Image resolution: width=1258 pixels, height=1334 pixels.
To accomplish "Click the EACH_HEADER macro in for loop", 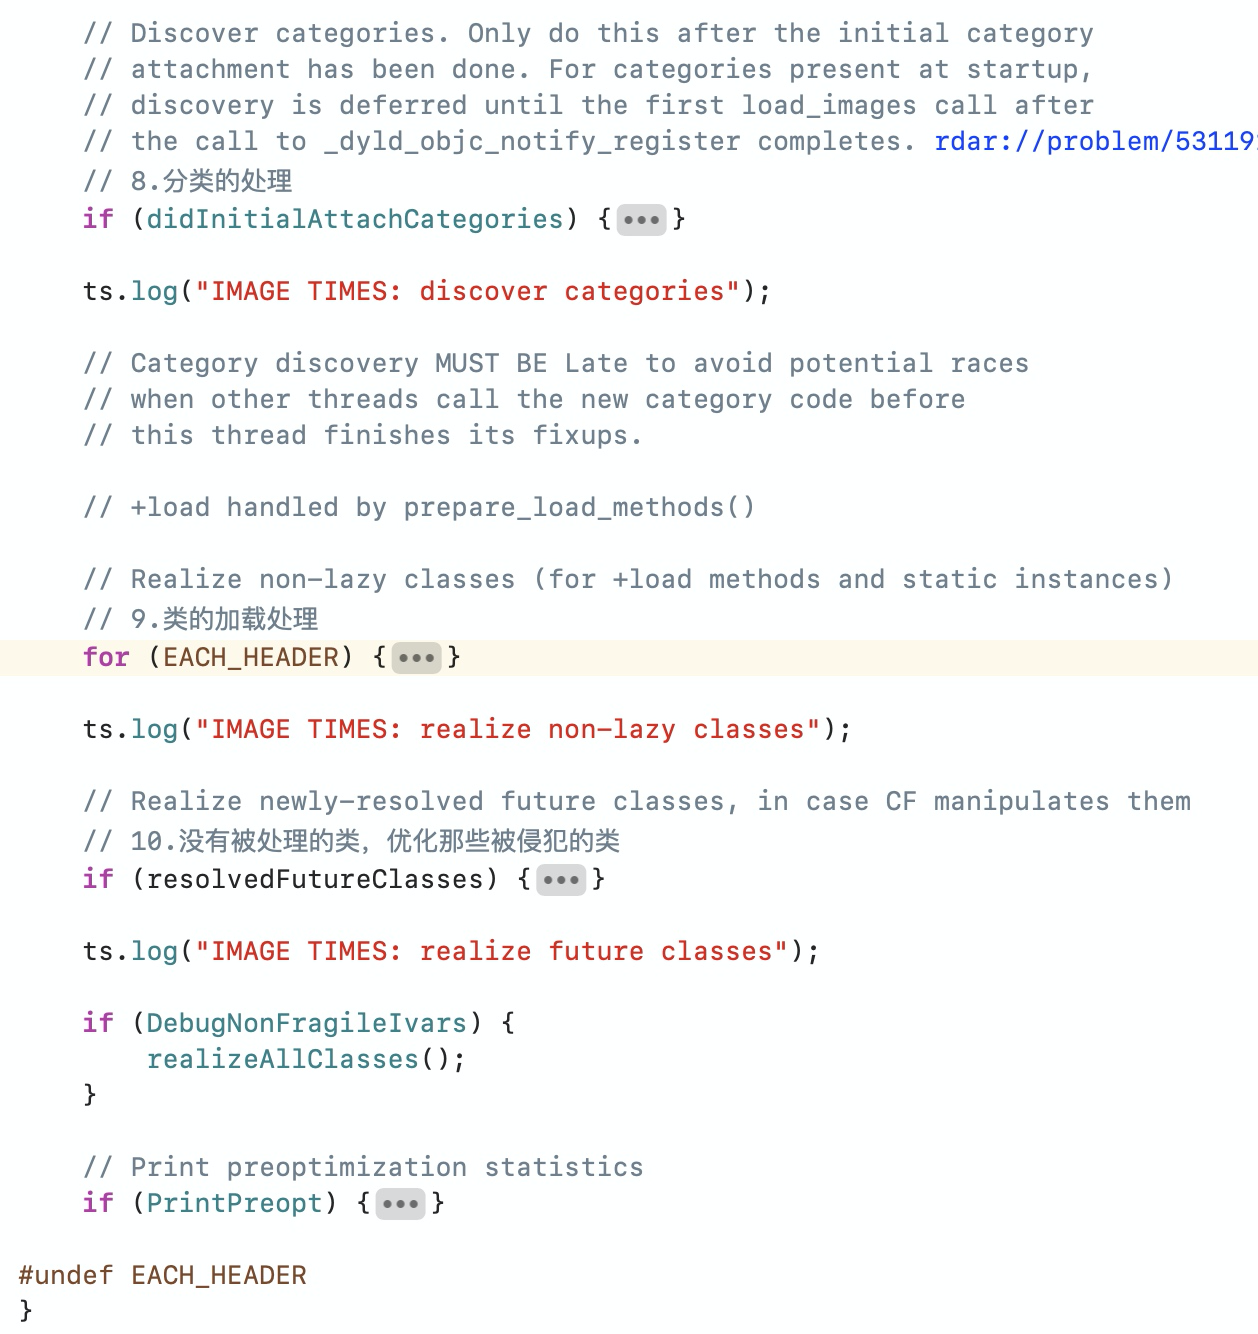I will coord(251,657).
